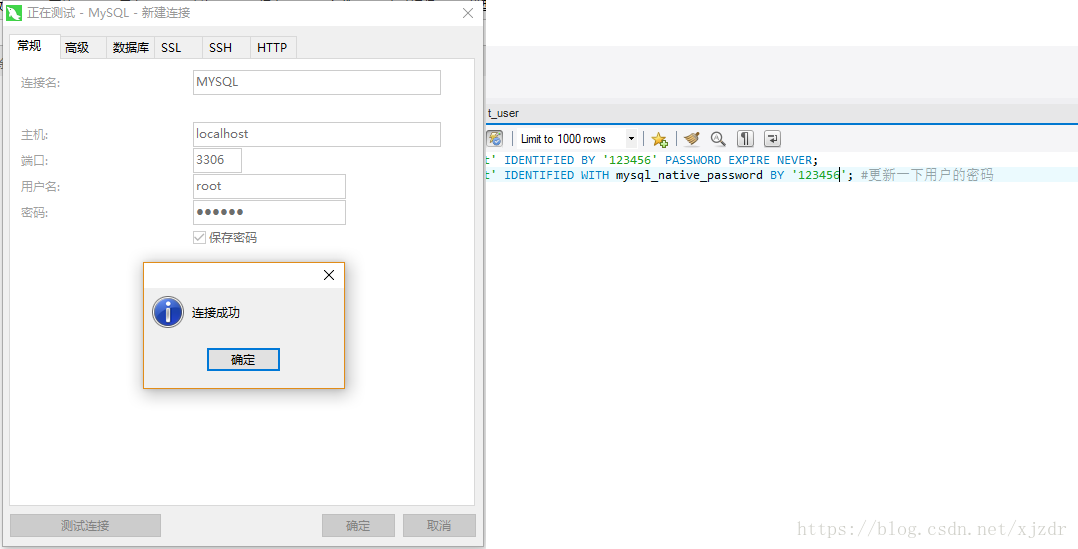Click the 端口 field containing 3306
Image resolution: width=1078 pixels, height=549 pixels.
(x=217, y=160)
